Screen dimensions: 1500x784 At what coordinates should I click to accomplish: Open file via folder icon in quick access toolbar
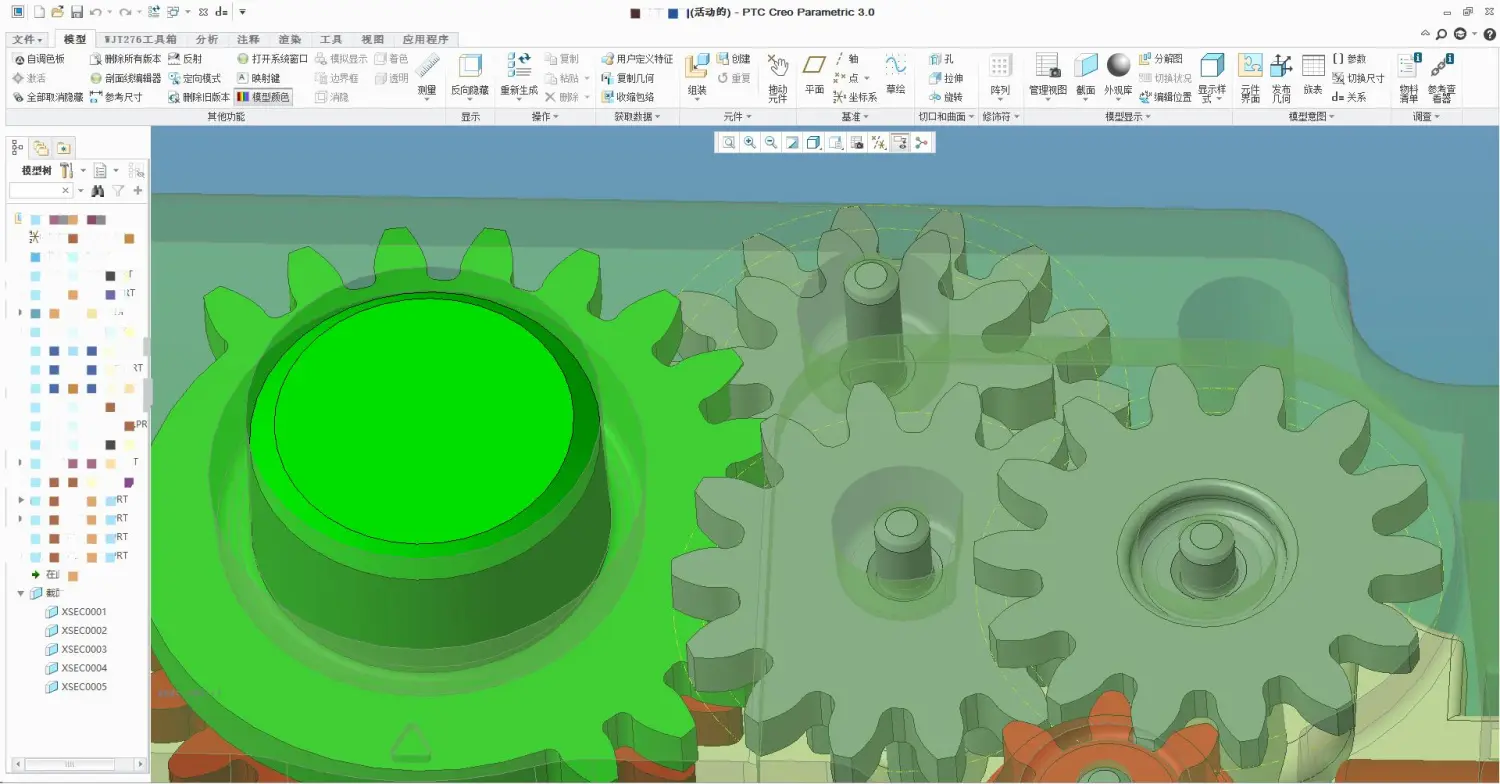[x=57, y=12]
